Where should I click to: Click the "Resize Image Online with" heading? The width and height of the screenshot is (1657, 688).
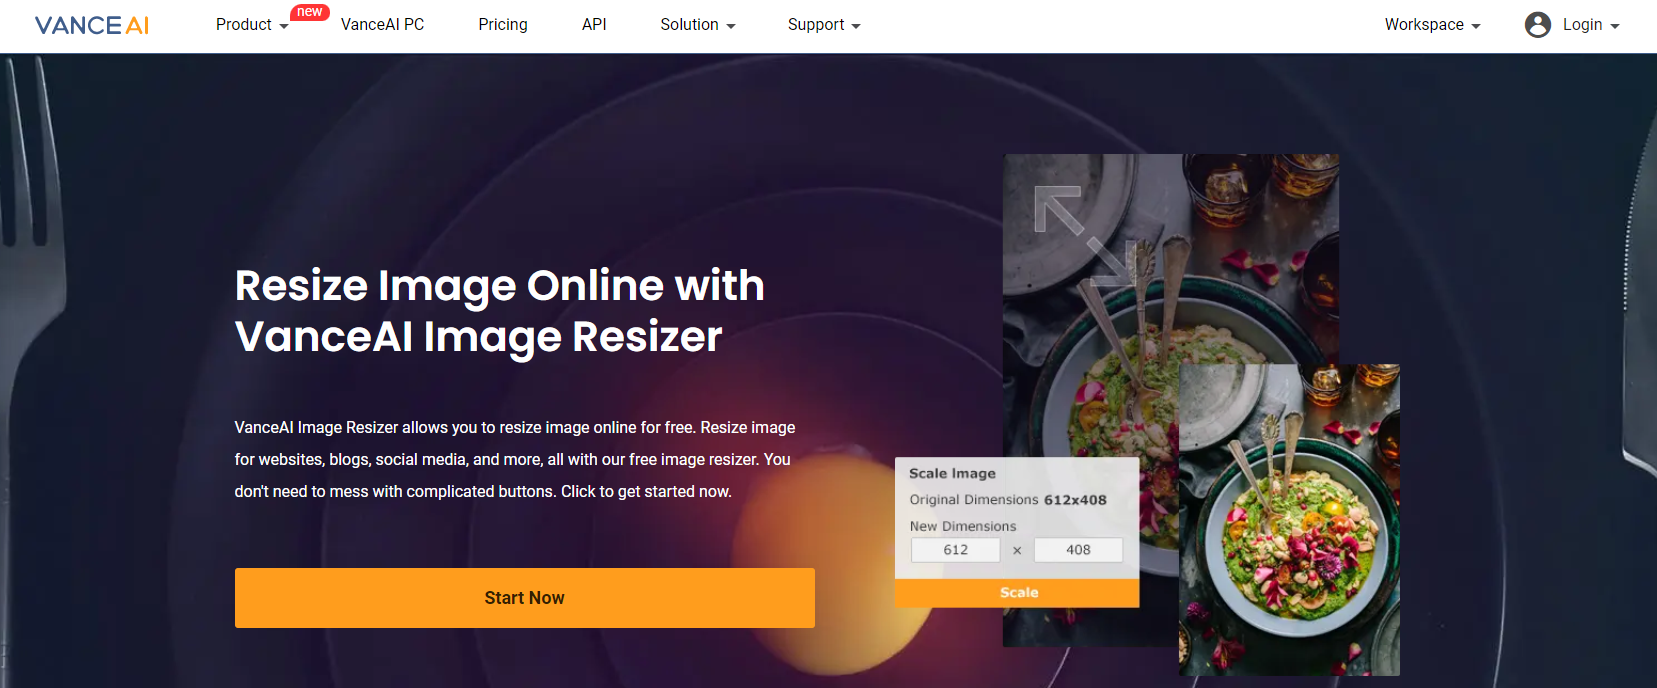coord(500,285)
